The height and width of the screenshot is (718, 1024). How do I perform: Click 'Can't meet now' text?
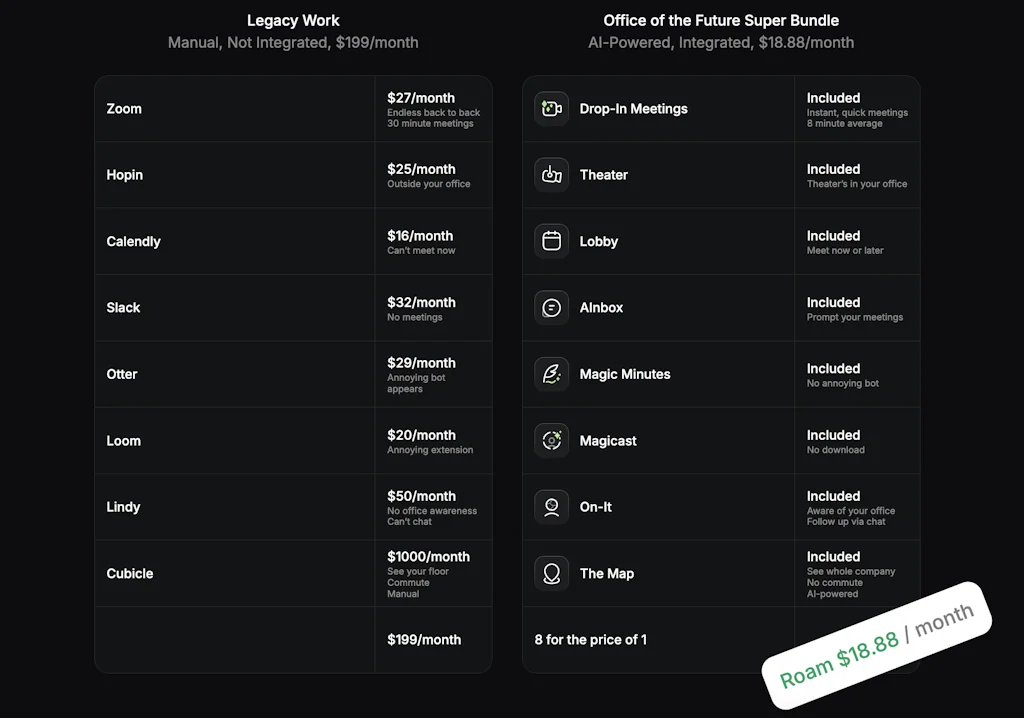coord(421,250)
